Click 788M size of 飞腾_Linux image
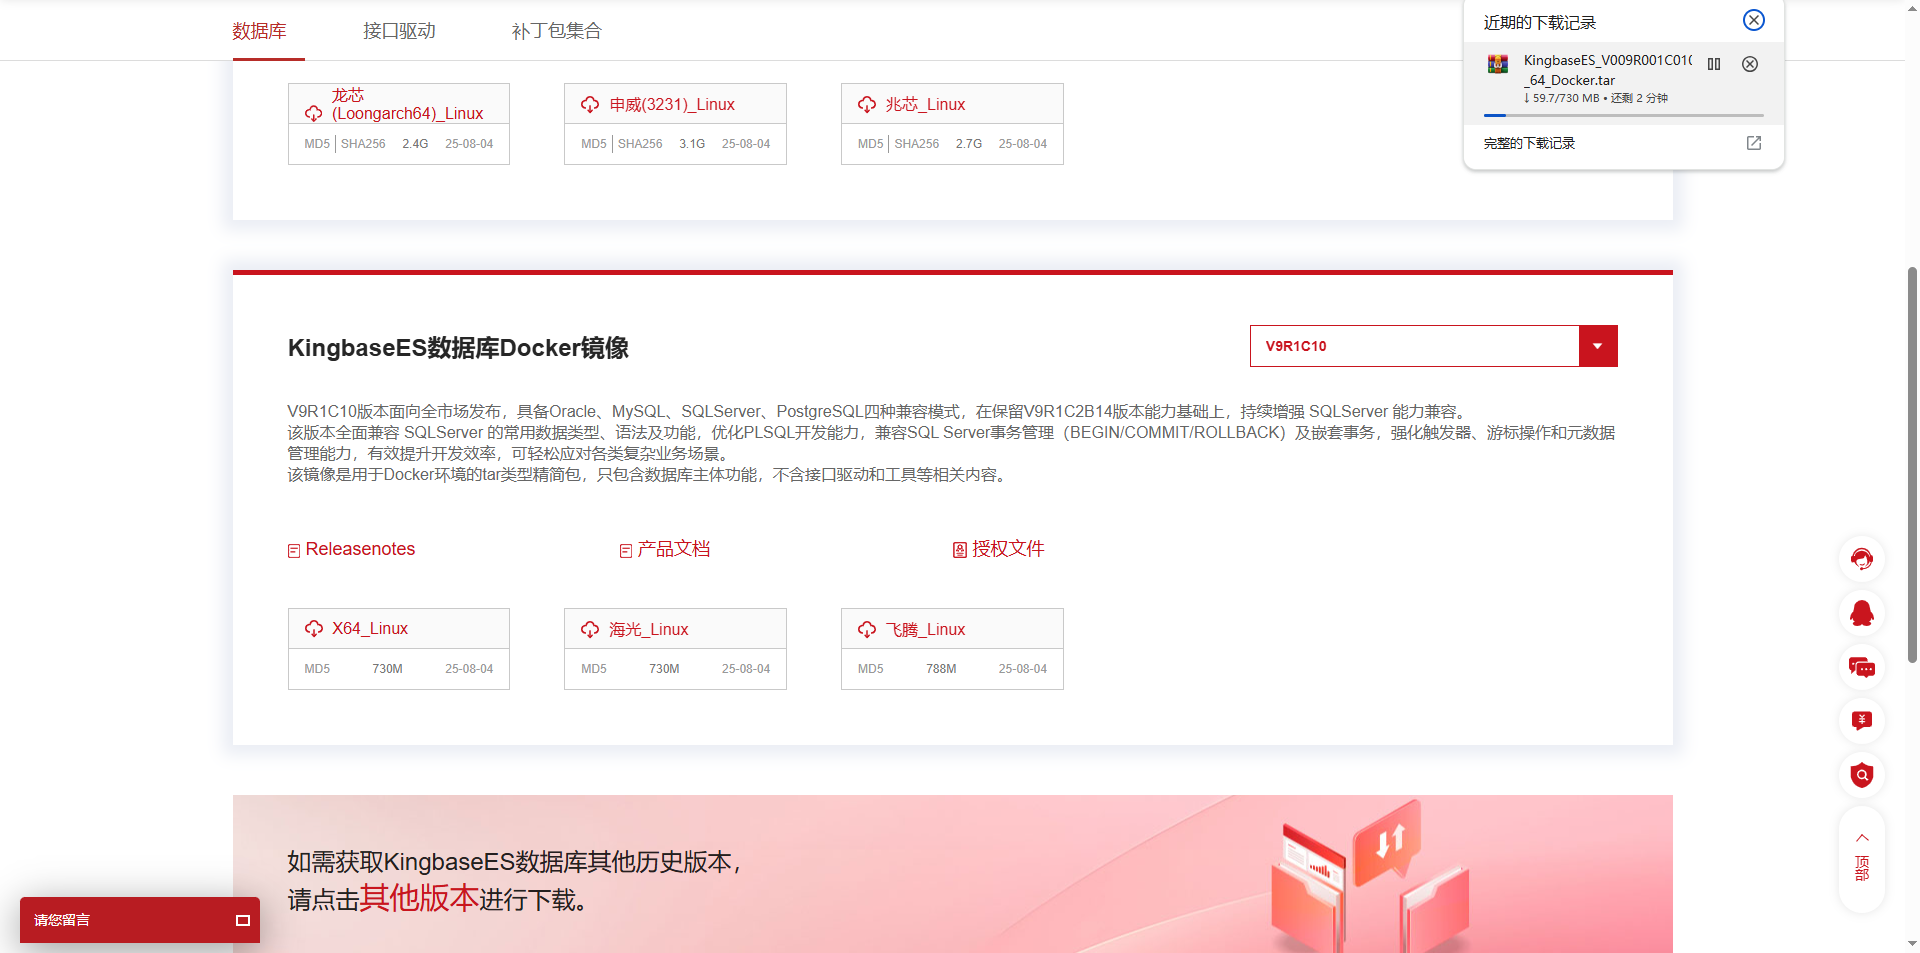Image resolution: width=1920 pixels, height=953 pixels. [x=941, y=669]
